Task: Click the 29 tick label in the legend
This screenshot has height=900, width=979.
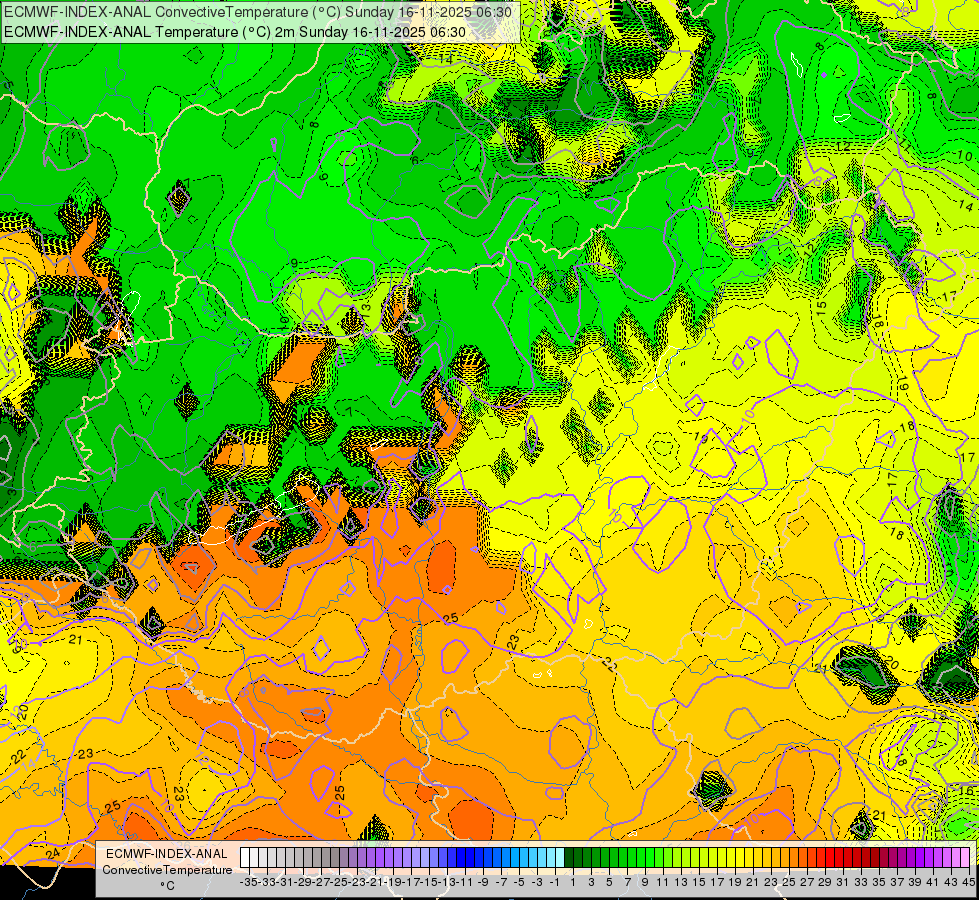Action: coord(825,883)
